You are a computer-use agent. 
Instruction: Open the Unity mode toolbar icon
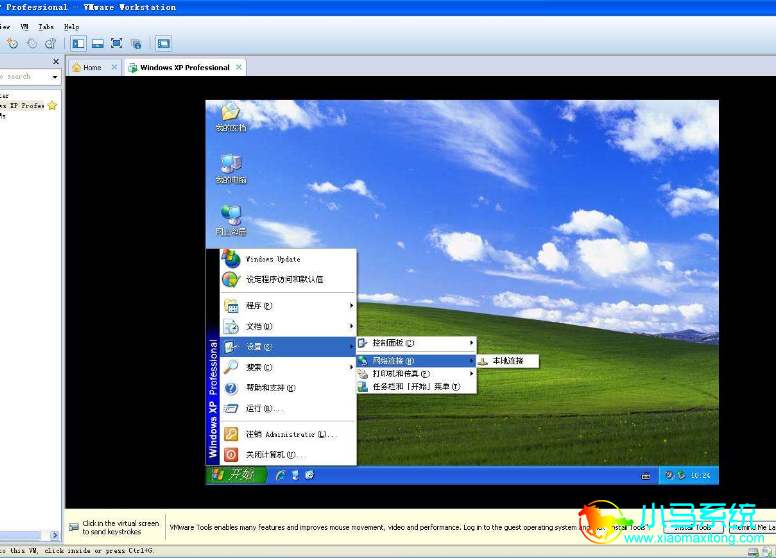136,44
